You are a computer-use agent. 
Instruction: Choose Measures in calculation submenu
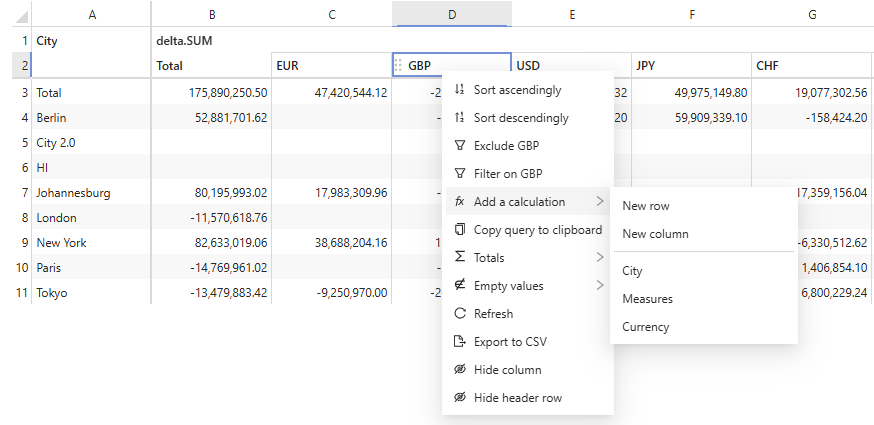click(x=704, y=299)
